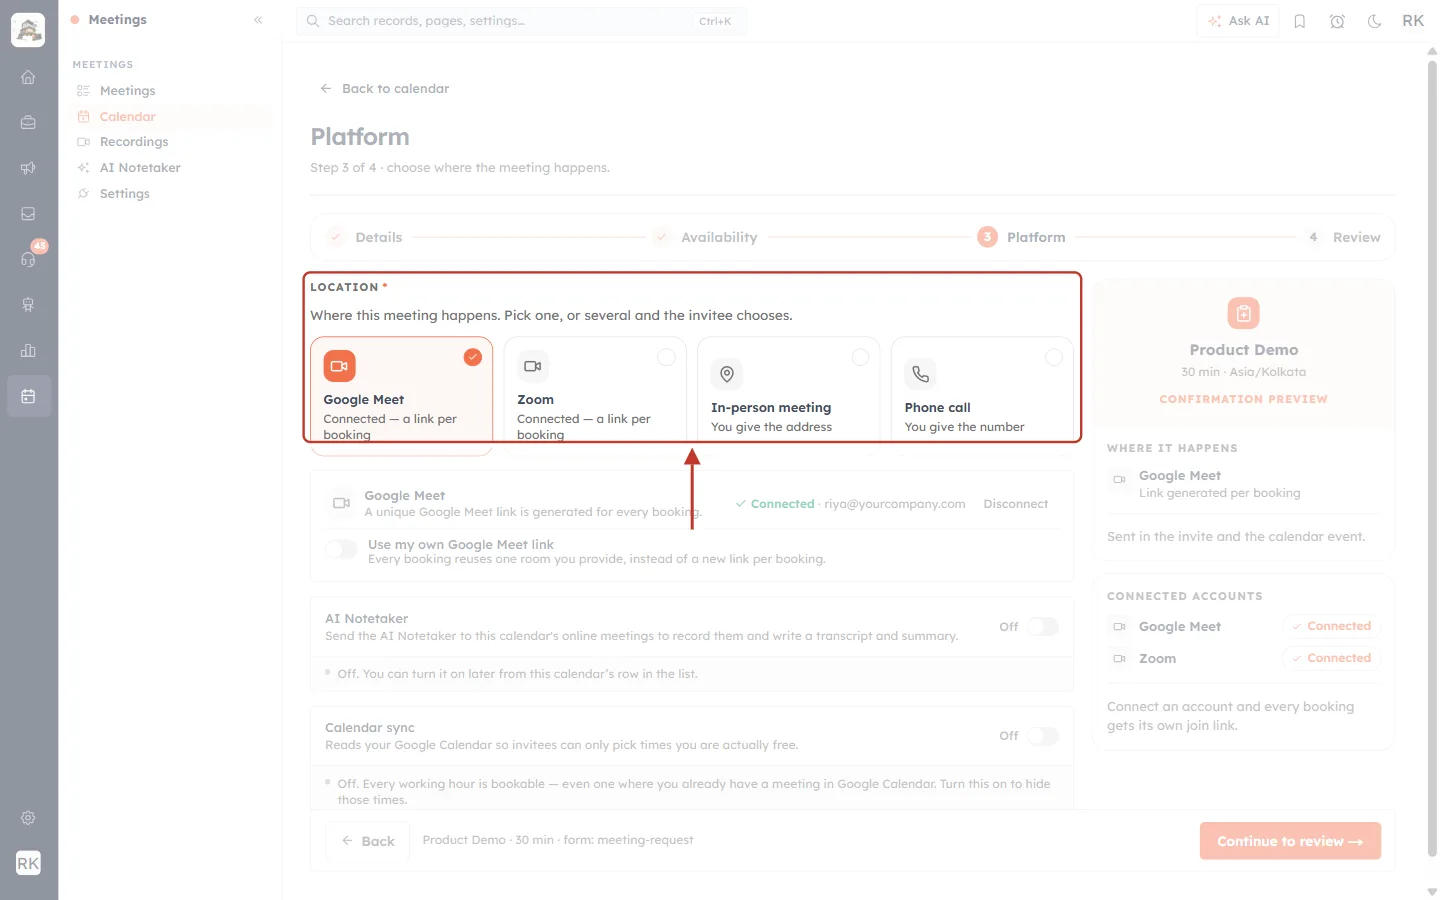Screen dimensions: 1440x900
Task: Disconnect the Google Meet account
Action: (x=1016, y=504)
